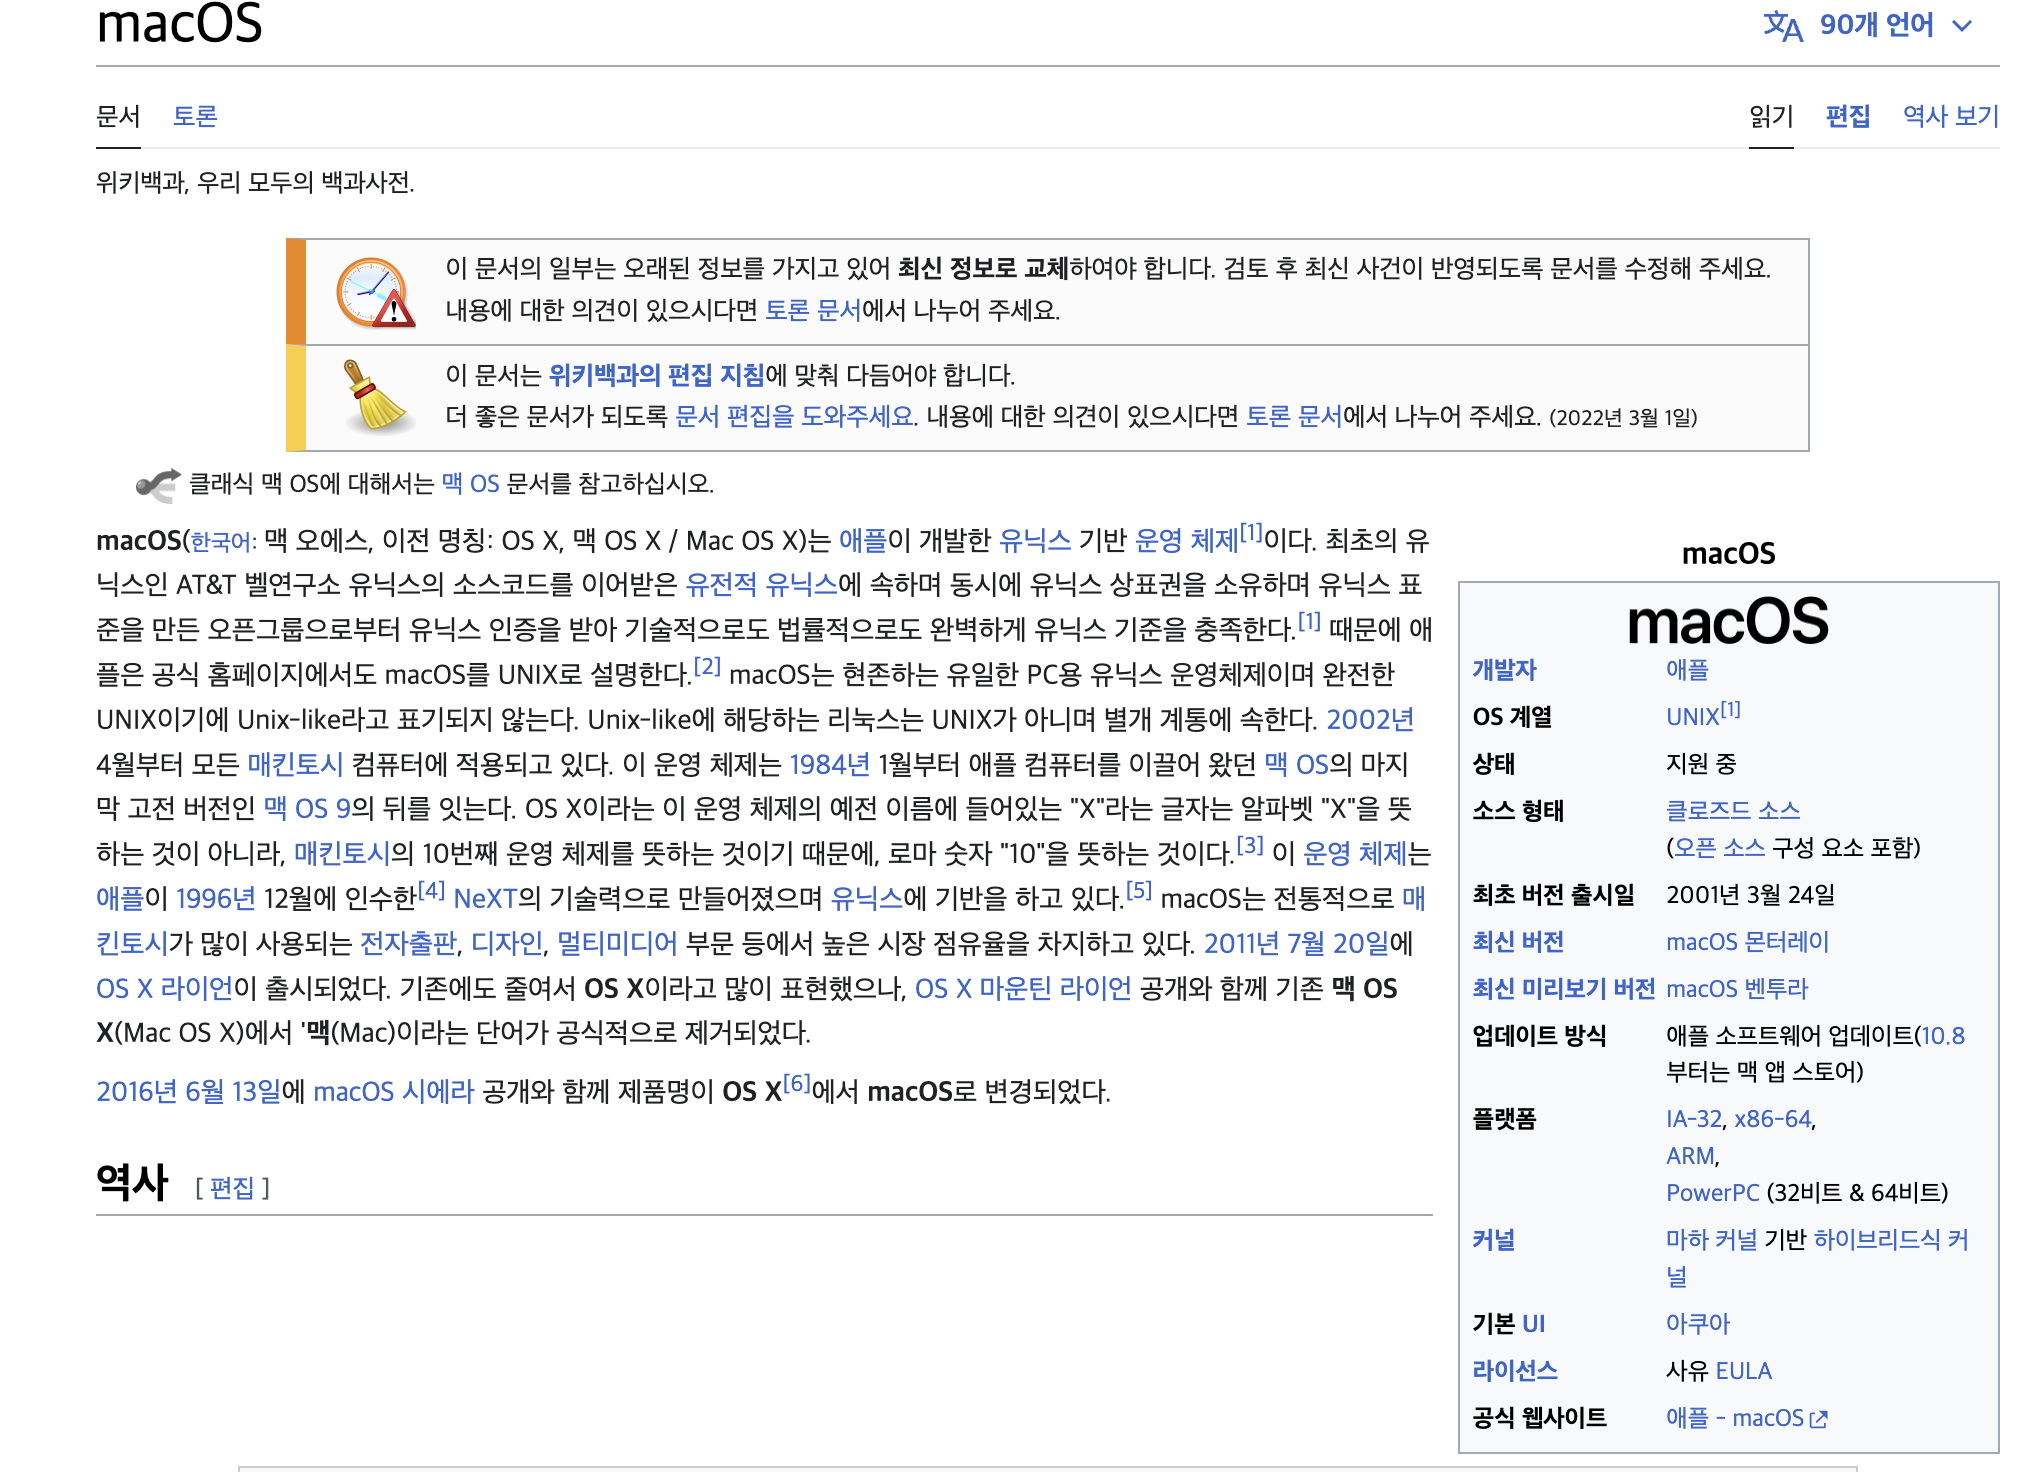Click the 클로즈드 소스 infobox link
This screenshot has height=1472, width=2036.
(1733, 810)
